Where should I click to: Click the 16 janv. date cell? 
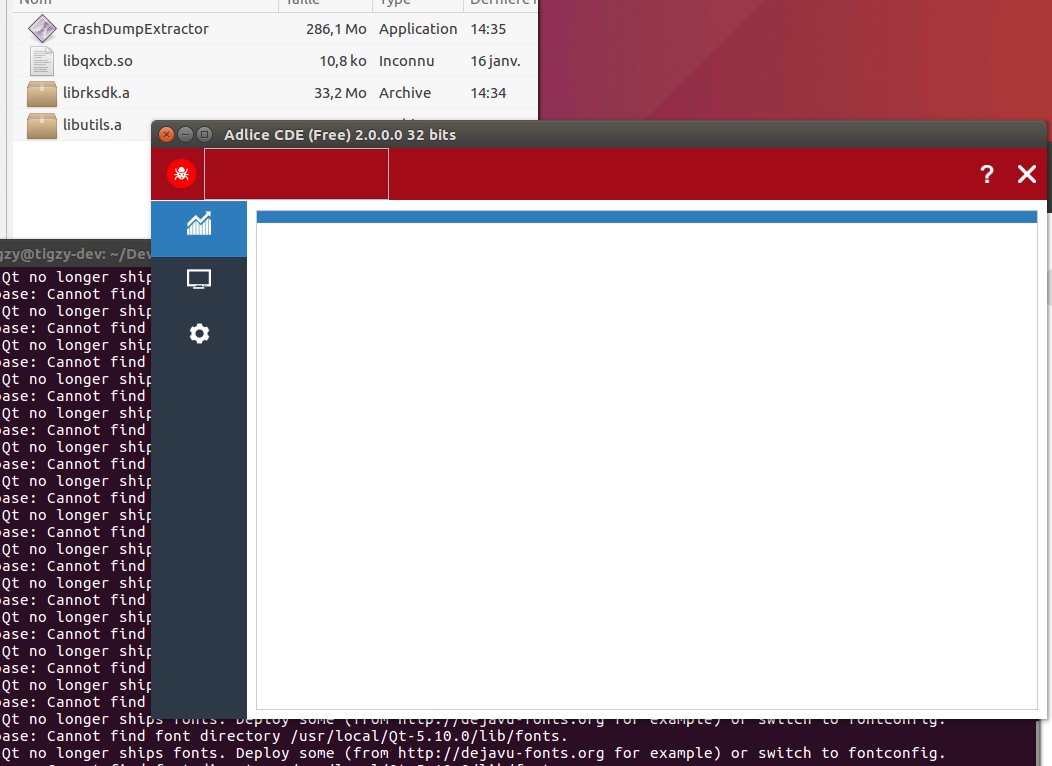click(x=495, y=61)
